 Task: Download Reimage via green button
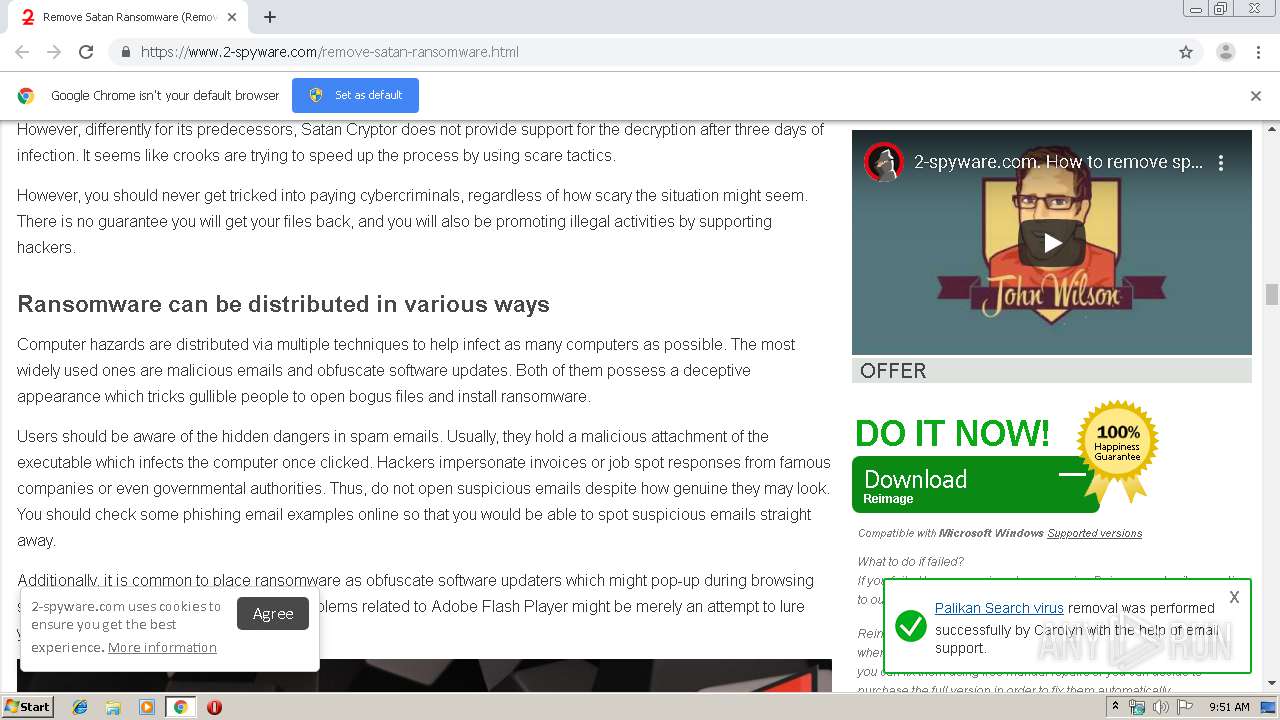pos(975,484)
